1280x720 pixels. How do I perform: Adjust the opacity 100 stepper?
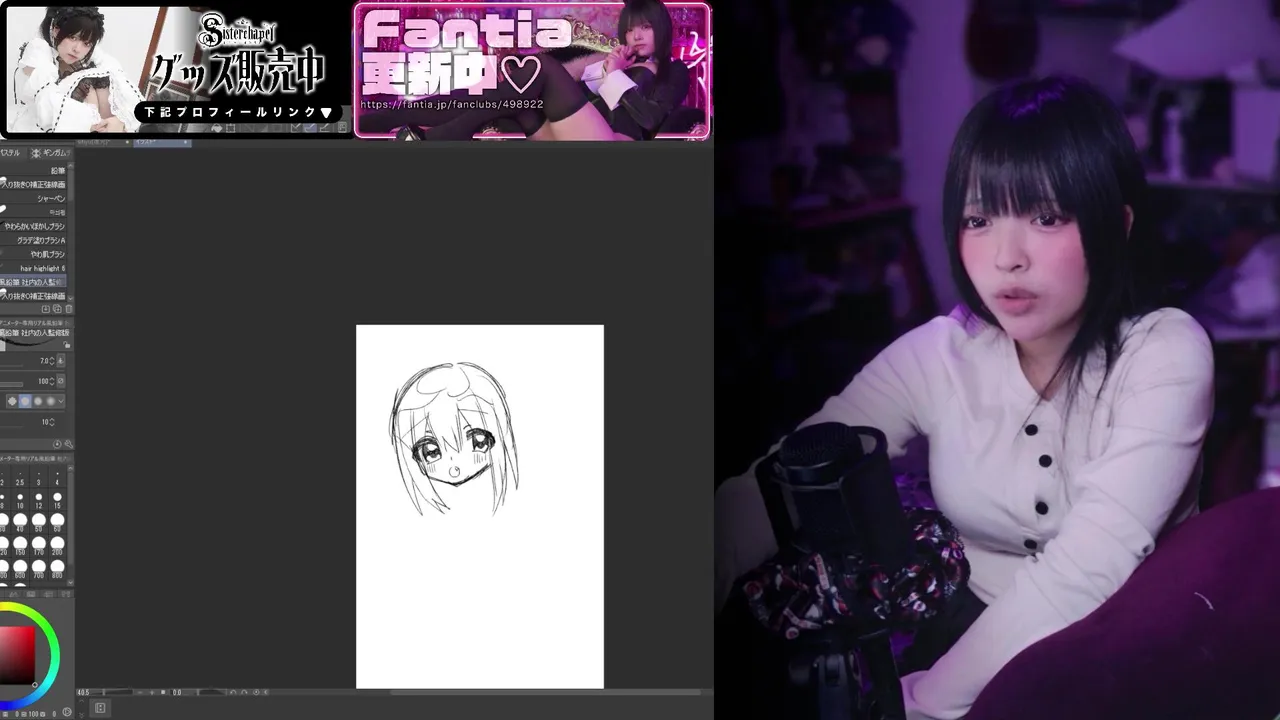point(52,381)
